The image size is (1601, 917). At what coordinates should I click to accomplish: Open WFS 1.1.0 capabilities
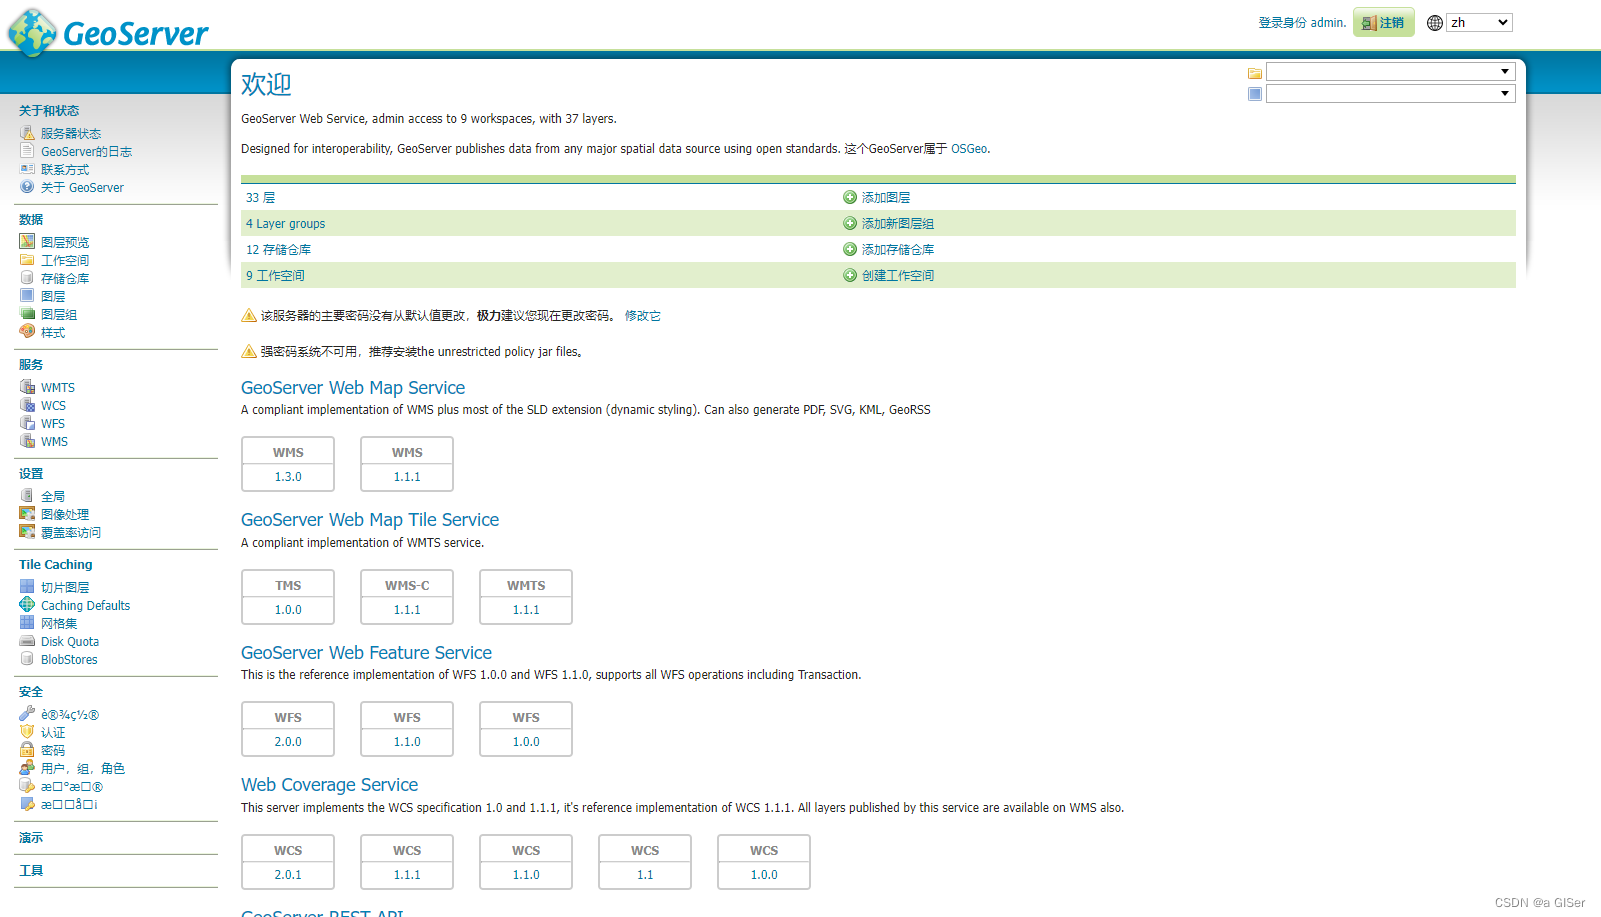pyautogui.click(x=407, y=741)
